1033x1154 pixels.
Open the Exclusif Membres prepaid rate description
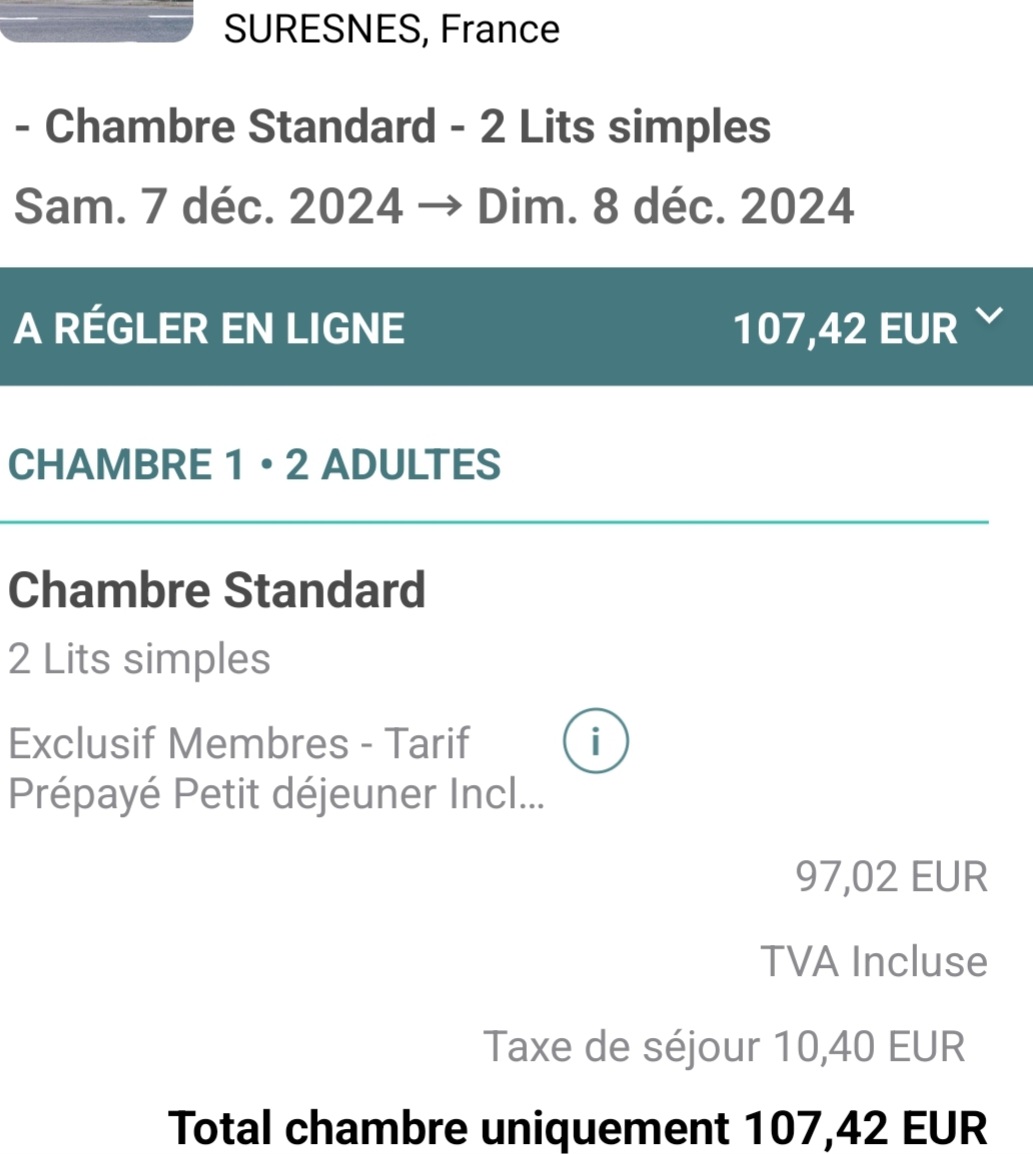pyautogui.click(x=276, y=768)
